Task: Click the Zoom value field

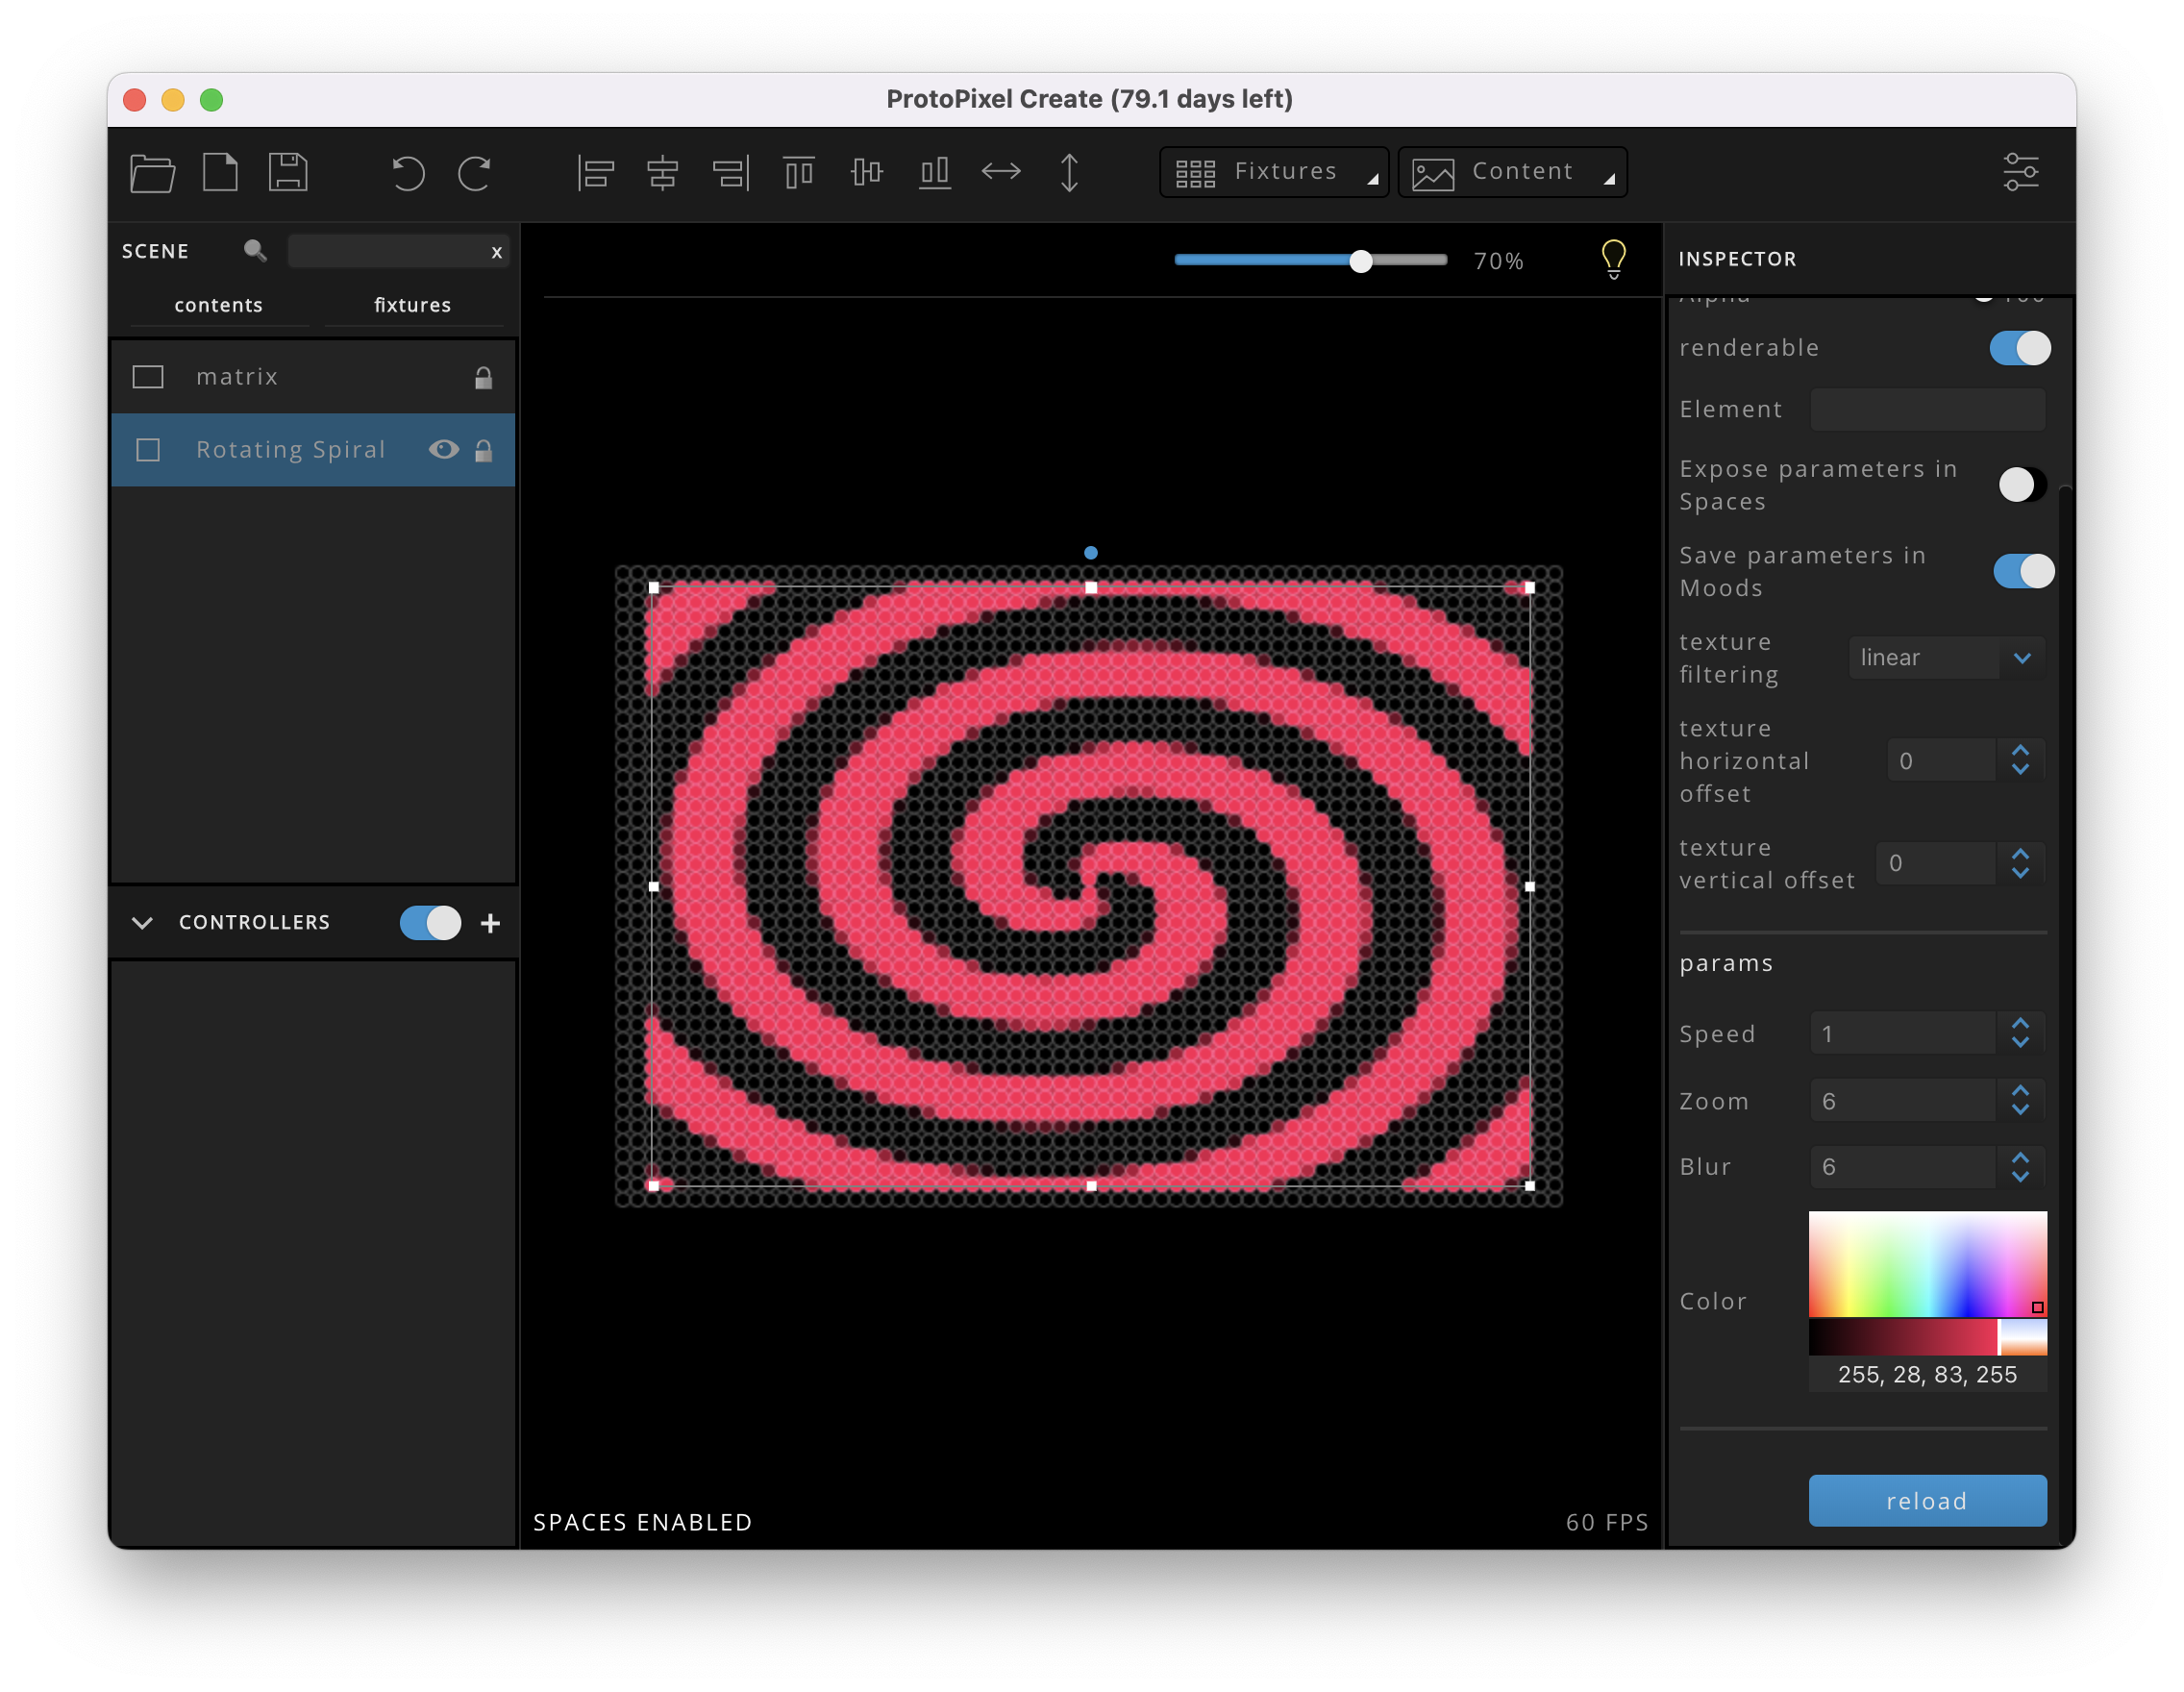Action: tap(1902, 1101)
